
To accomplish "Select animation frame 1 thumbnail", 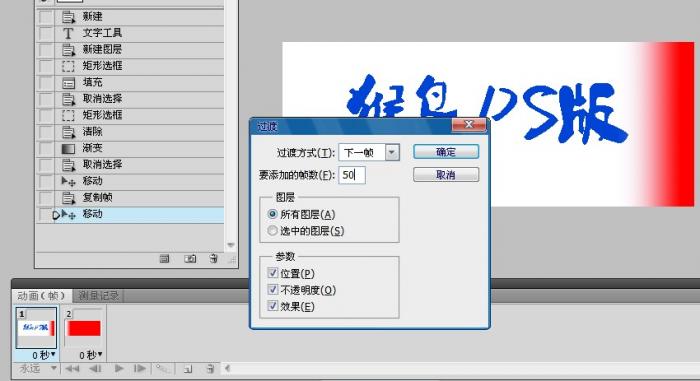I will coord(36,328).
